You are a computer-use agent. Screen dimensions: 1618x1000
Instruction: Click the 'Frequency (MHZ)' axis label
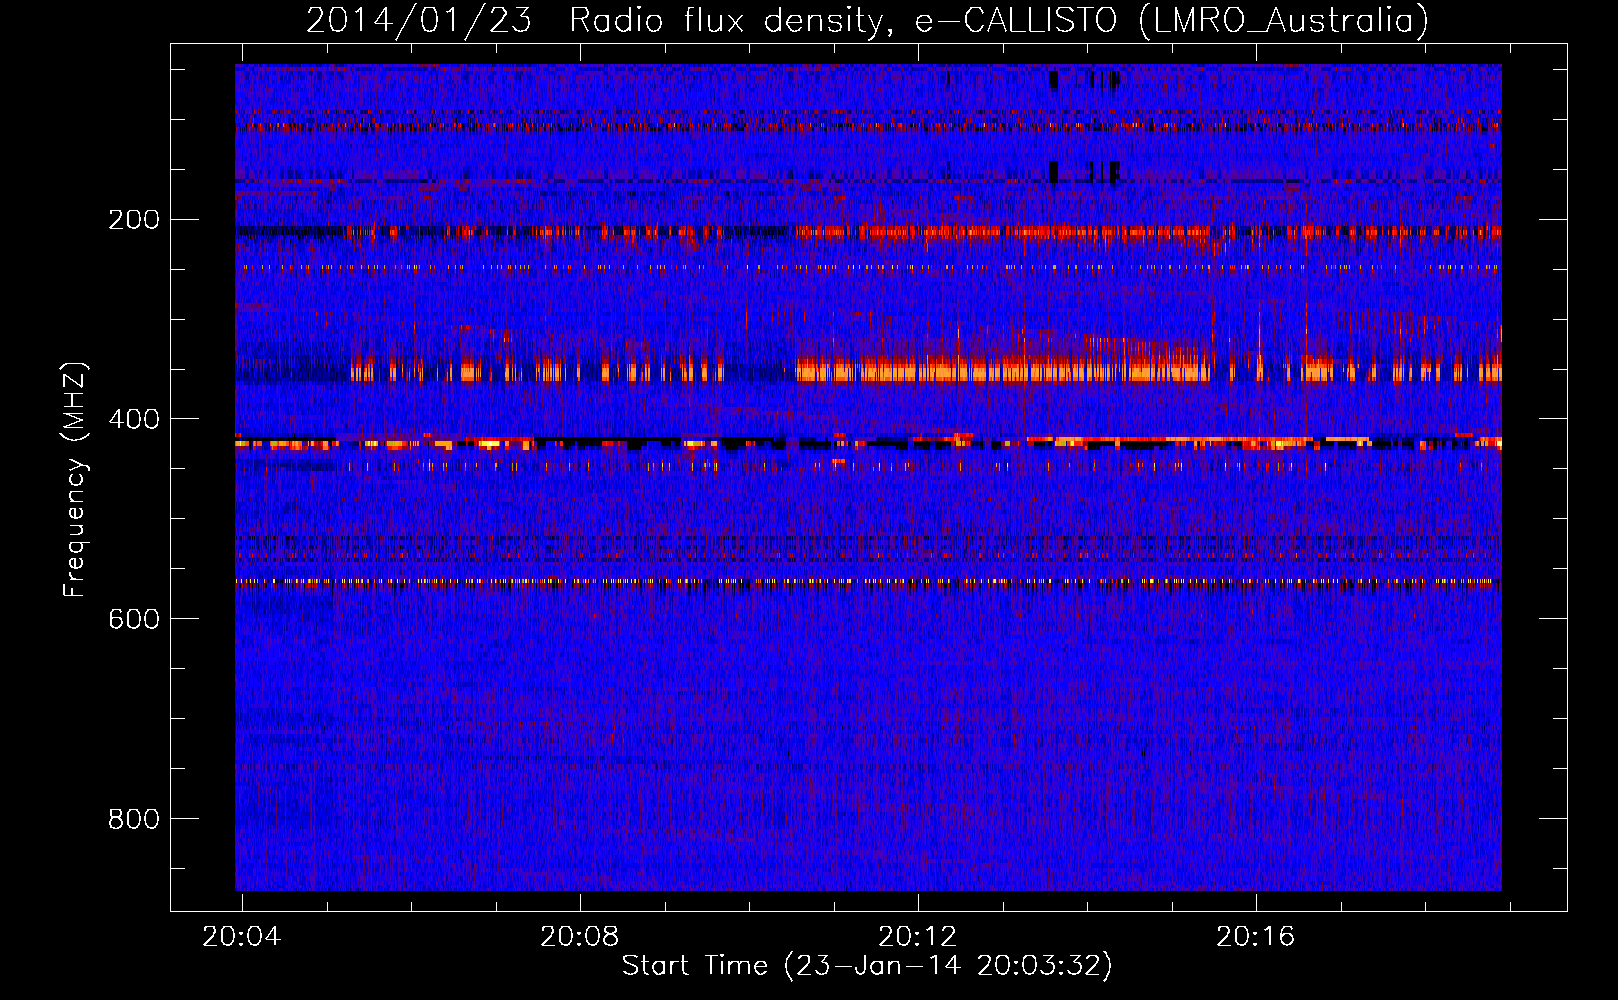[x=75, y=480]
